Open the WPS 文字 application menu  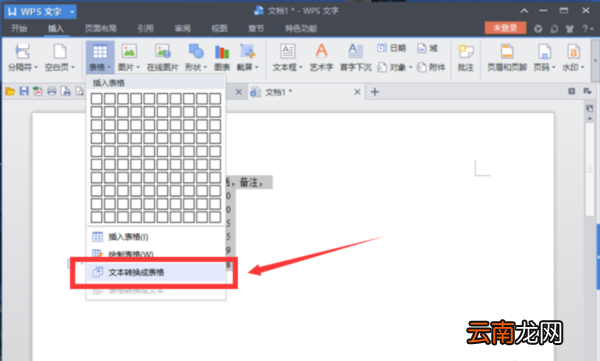click(40, 11)
